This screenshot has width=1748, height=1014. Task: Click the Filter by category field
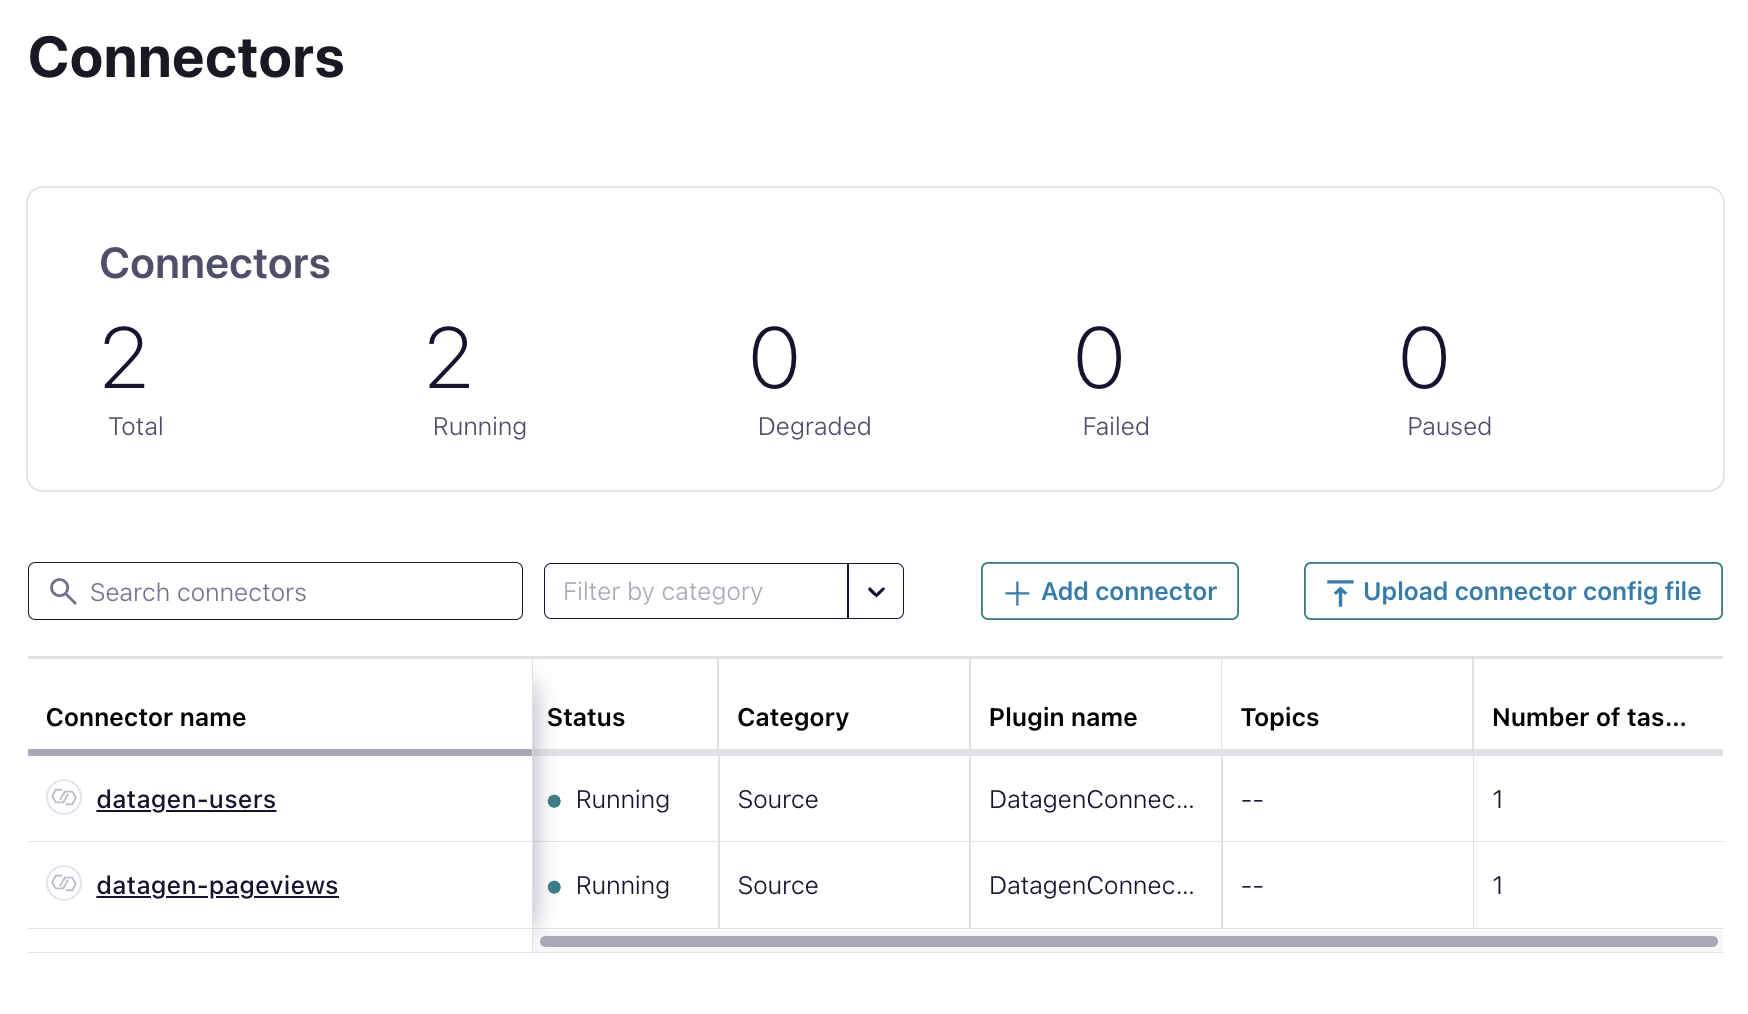click(x=696, y=591)
